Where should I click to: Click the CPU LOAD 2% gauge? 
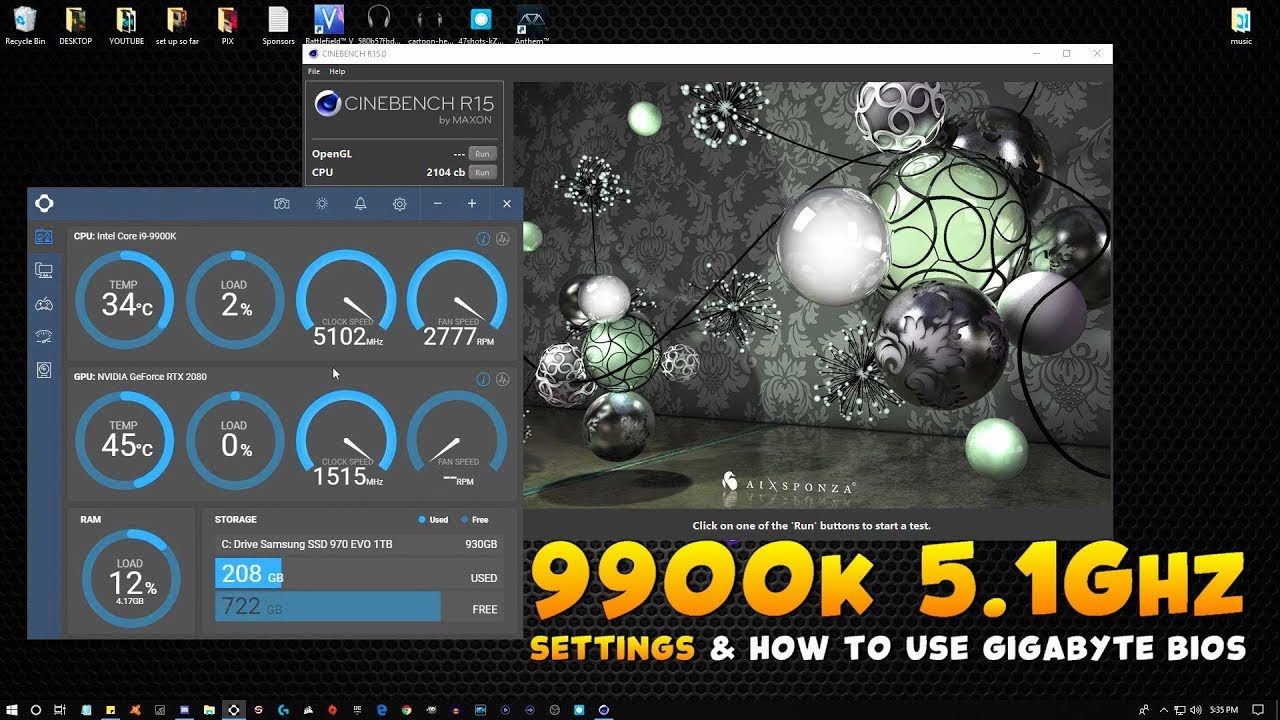pyautogui.click(x=236, y=299)
